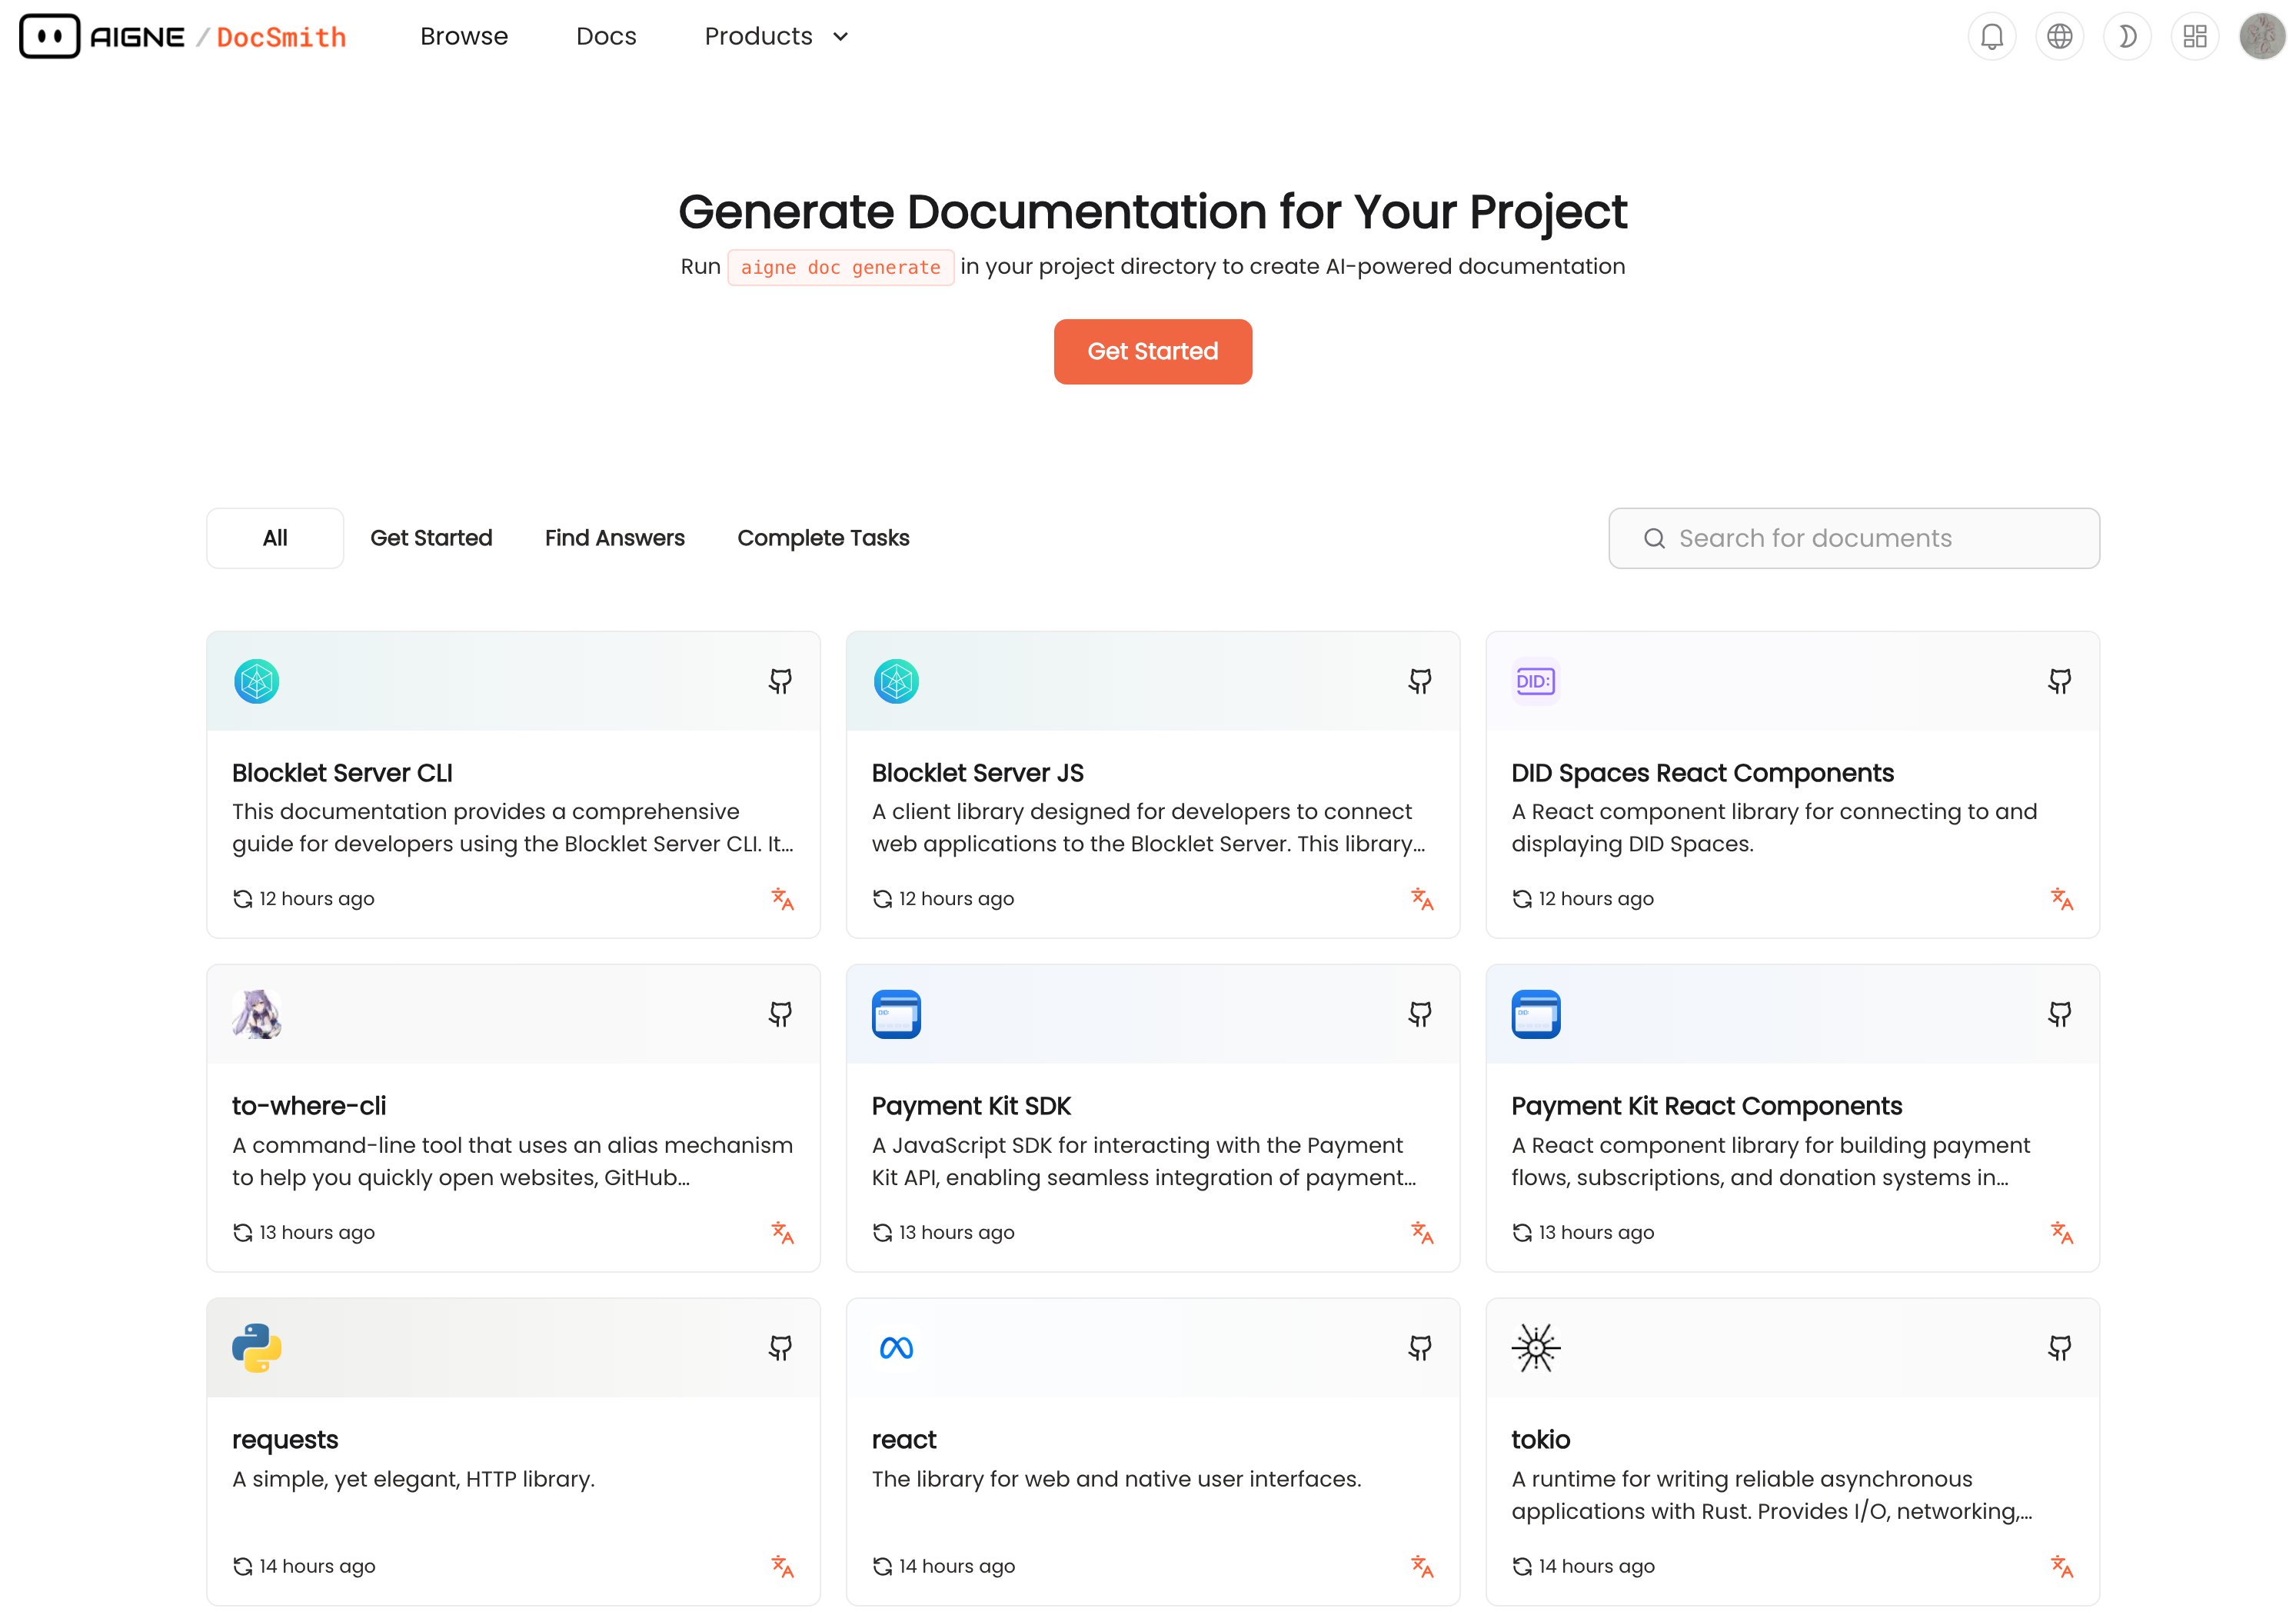
Task: Click the language globe icon
Action: coord(2059,37)
